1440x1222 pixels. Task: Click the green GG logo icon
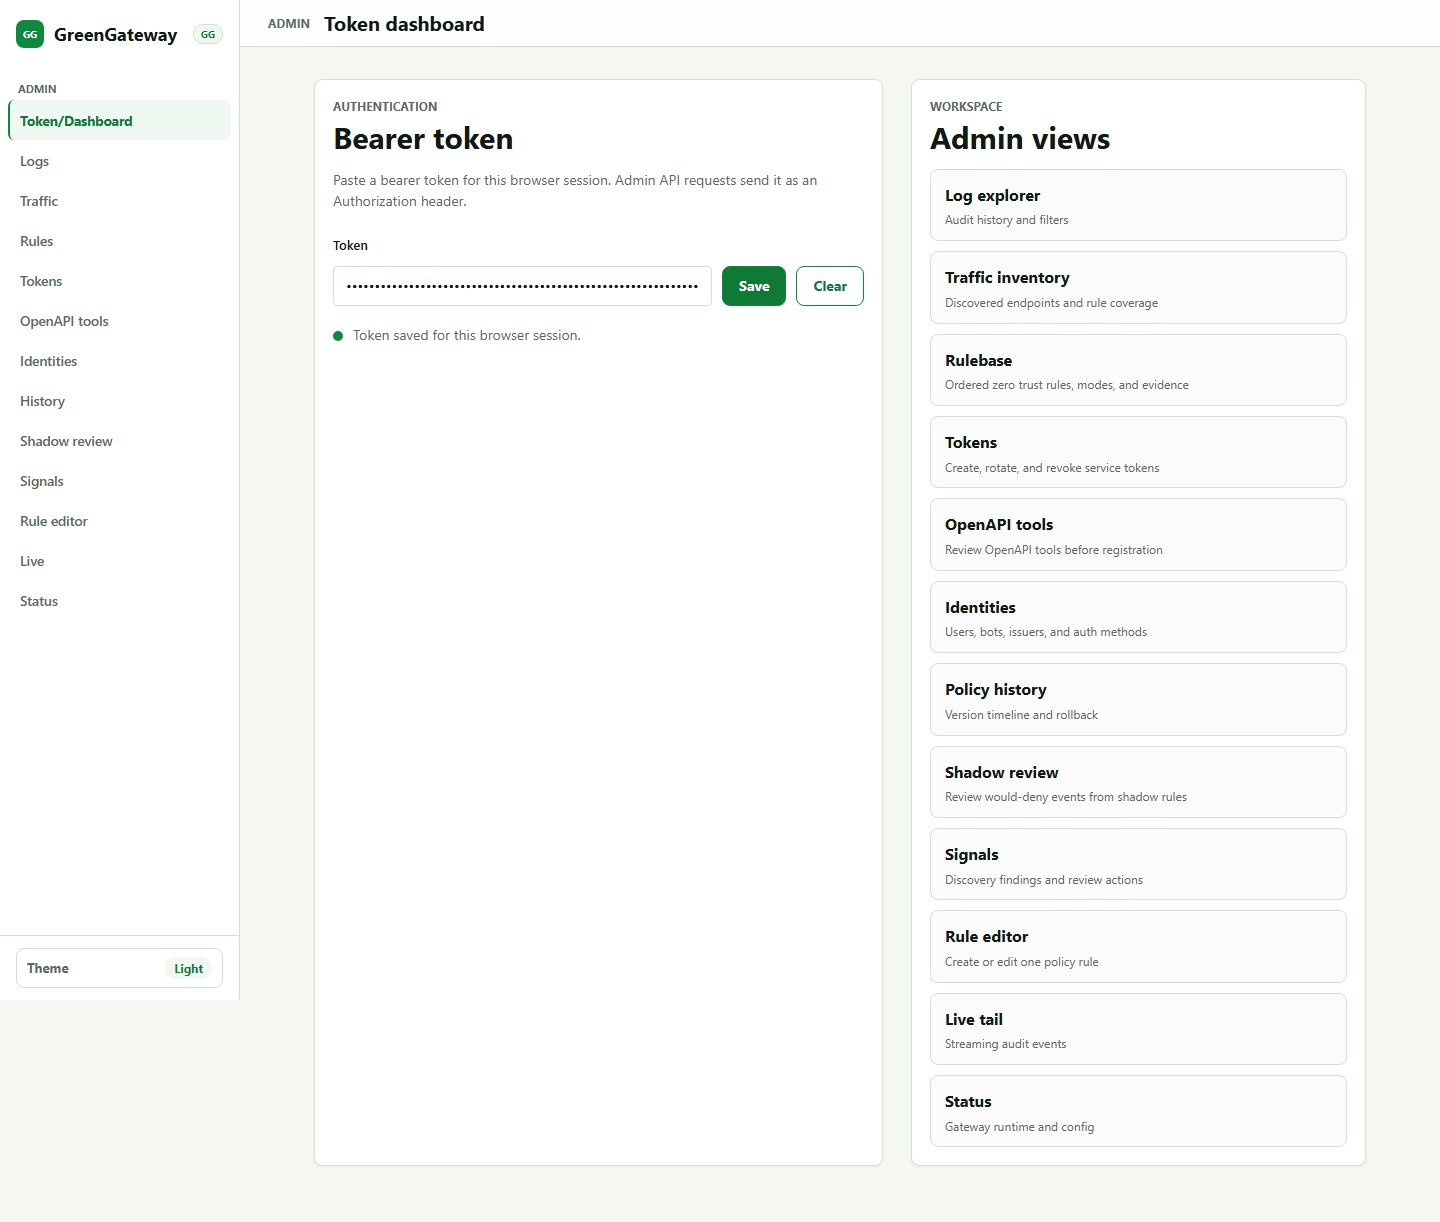click(30, 34)
